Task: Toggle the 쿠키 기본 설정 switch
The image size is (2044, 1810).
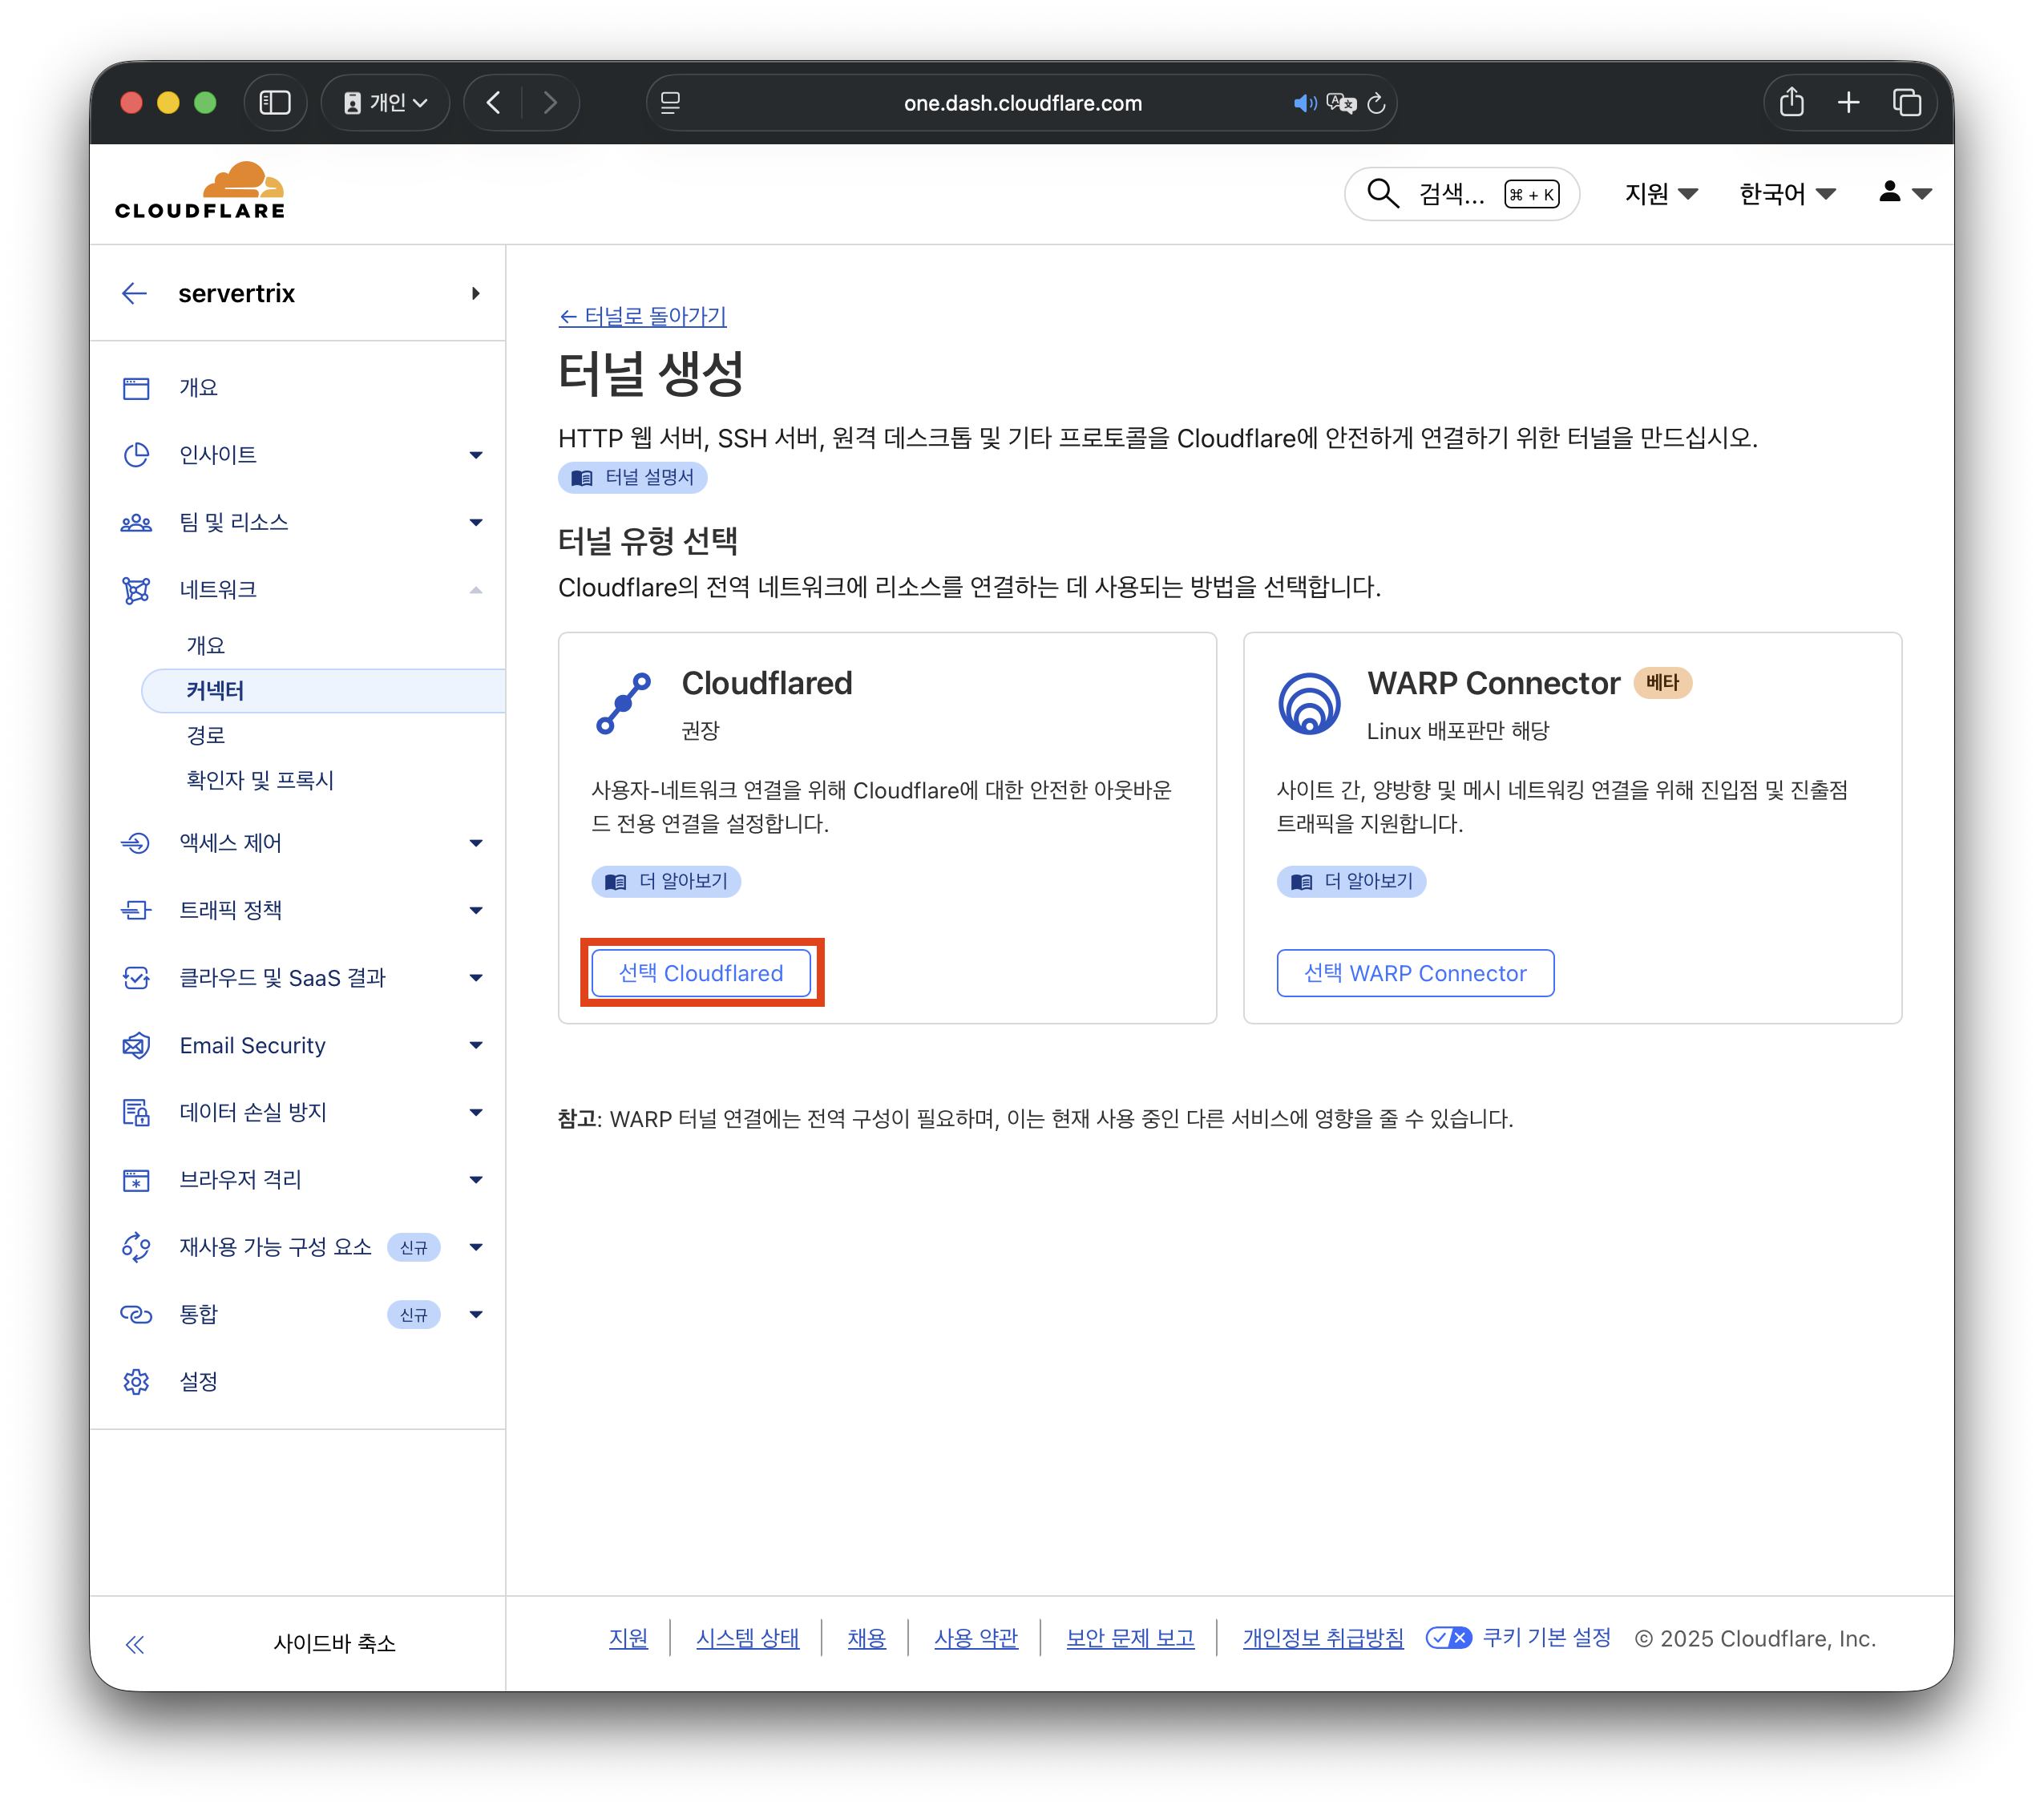Action: pos(1448,1638)
